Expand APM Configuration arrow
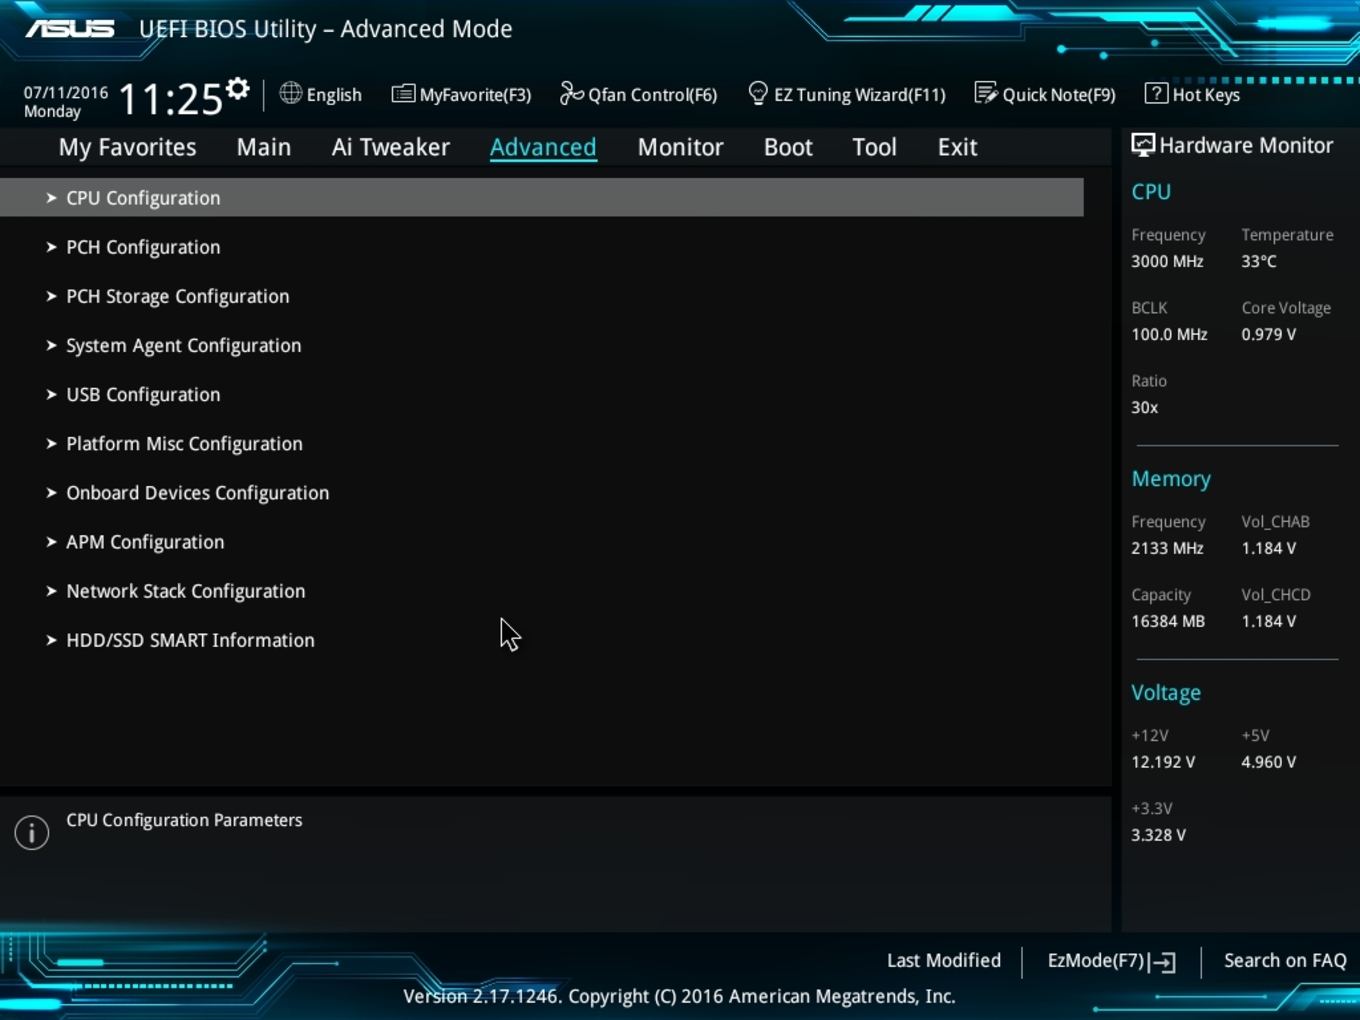 (51, 541)
